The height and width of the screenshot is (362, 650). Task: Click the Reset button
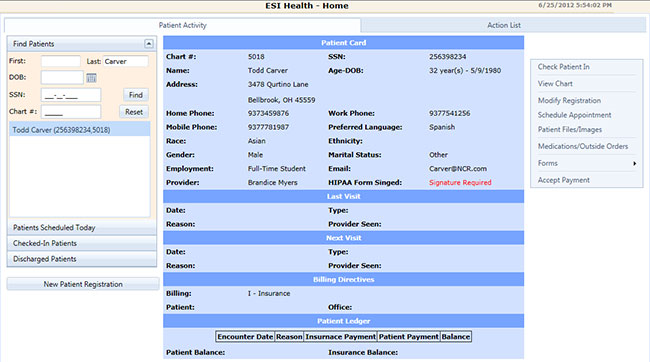134,112
